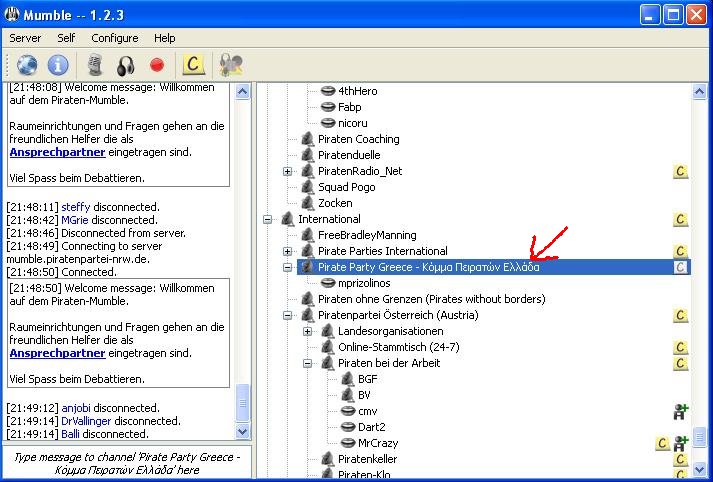Click the channel tree scrollbar thumb
713x482 pixels.
coord(699,437)
